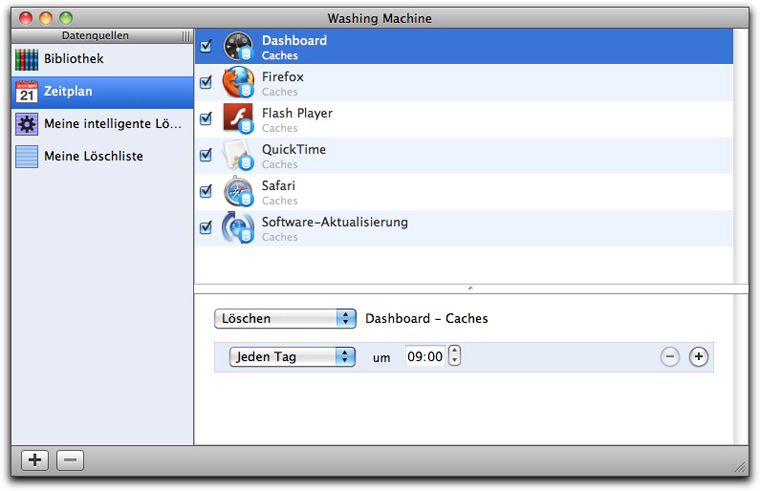
Task: Uncheck the Dashboard Caches checkbox
Action: coord(206,46)
